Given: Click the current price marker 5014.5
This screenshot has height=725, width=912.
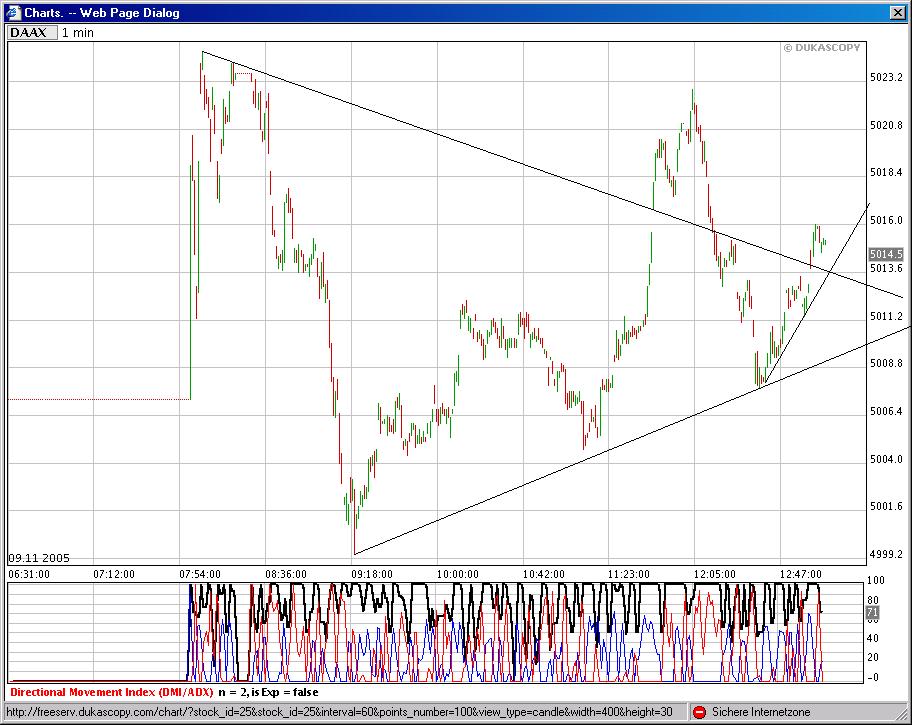Looking at the screenshot, I should point(886,254).
